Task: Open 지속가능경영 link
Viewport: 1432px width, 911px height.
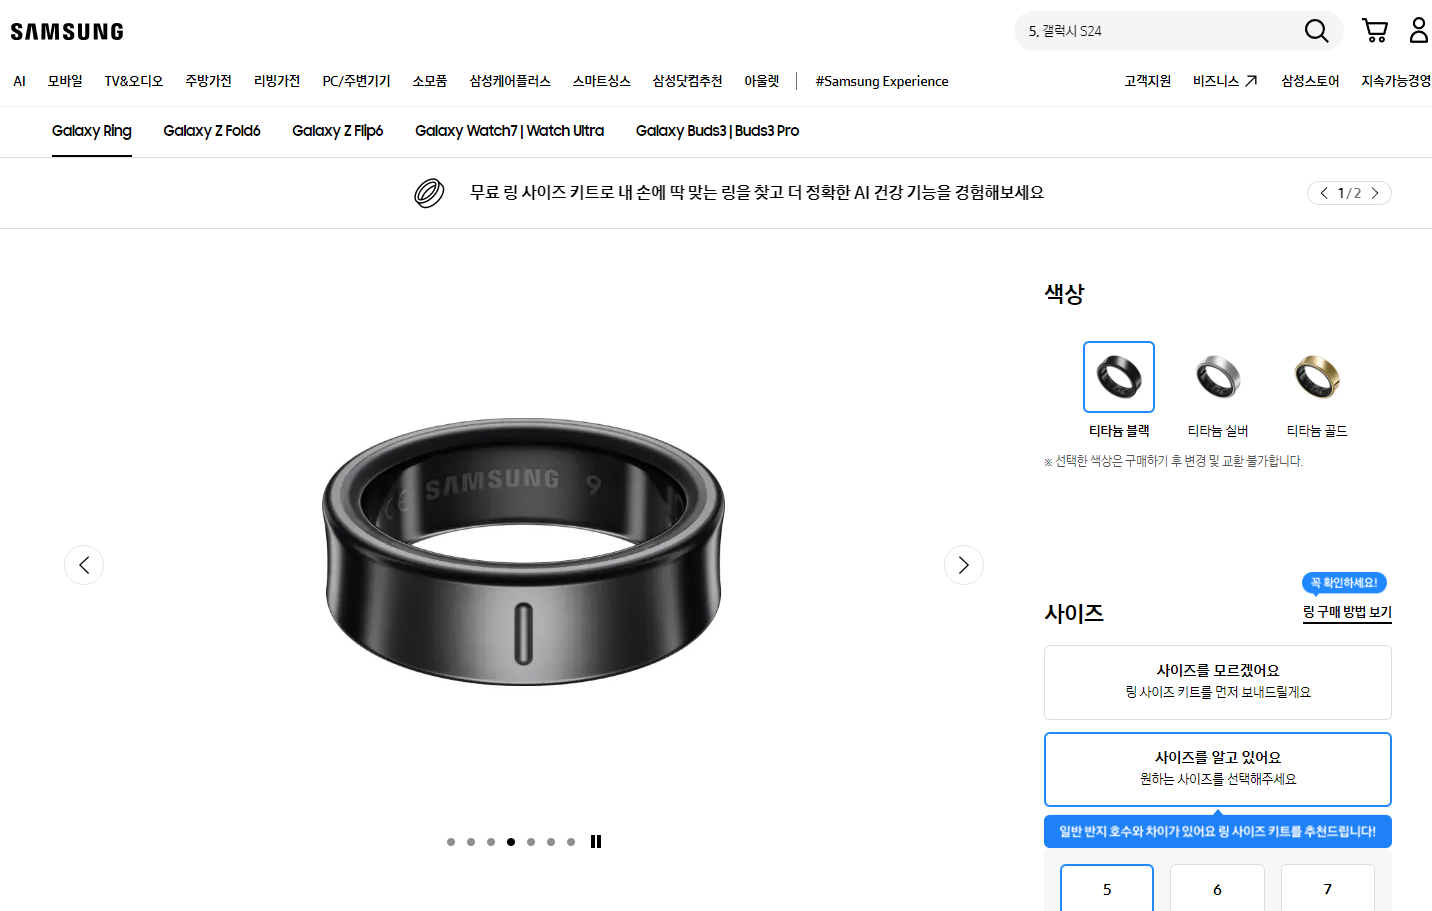Action: tap(1396, 81)
